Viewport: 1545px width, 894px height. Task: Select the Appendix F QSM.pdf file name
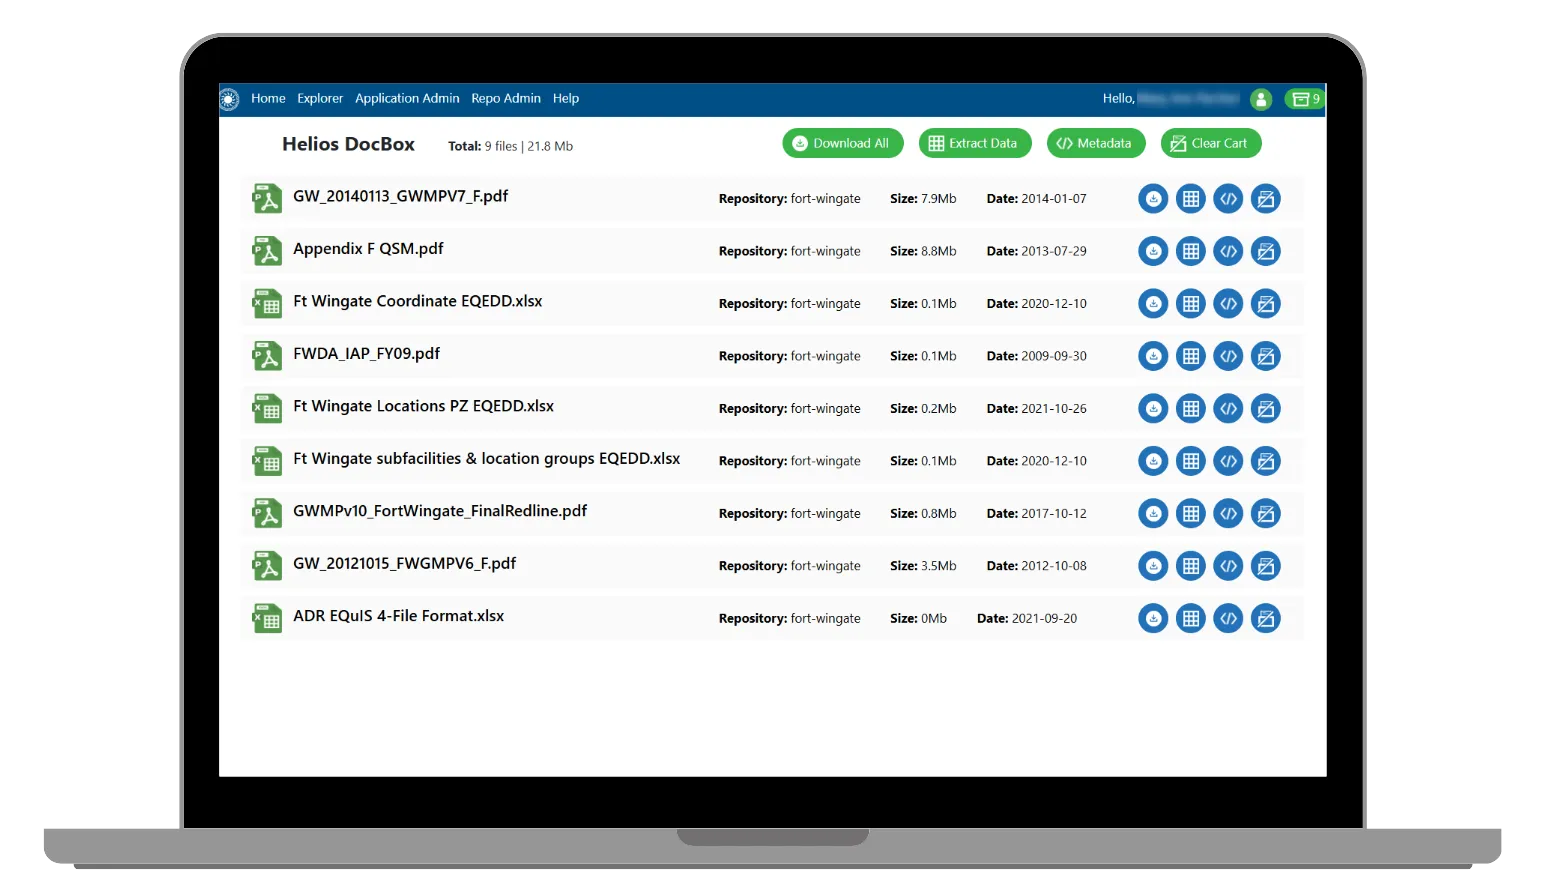[x=368, y=249]
